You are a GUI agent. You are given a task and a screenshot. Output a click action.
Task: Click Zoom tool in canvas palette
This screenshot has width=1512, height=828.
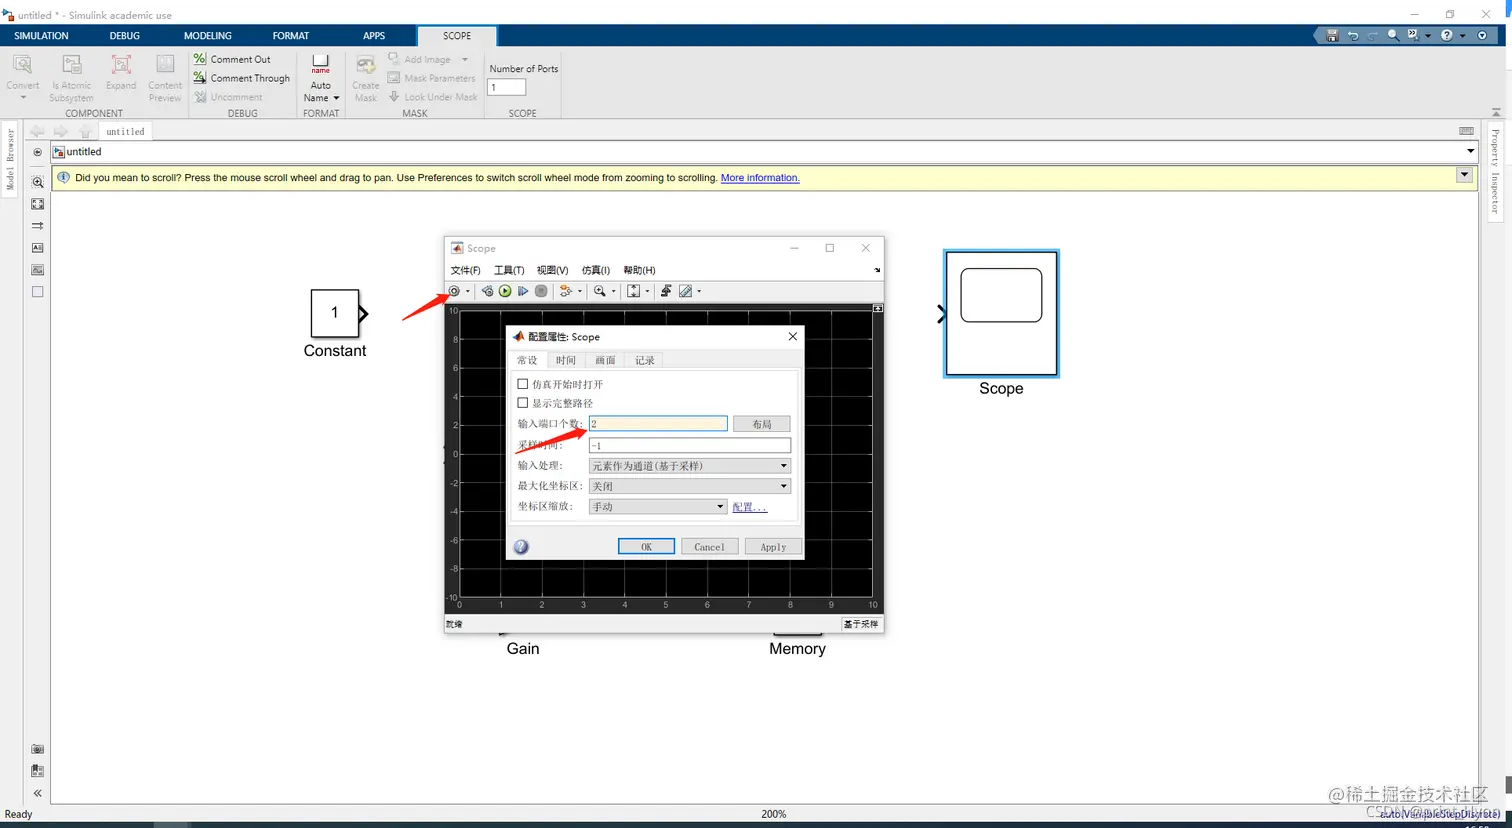pos(37,182)
